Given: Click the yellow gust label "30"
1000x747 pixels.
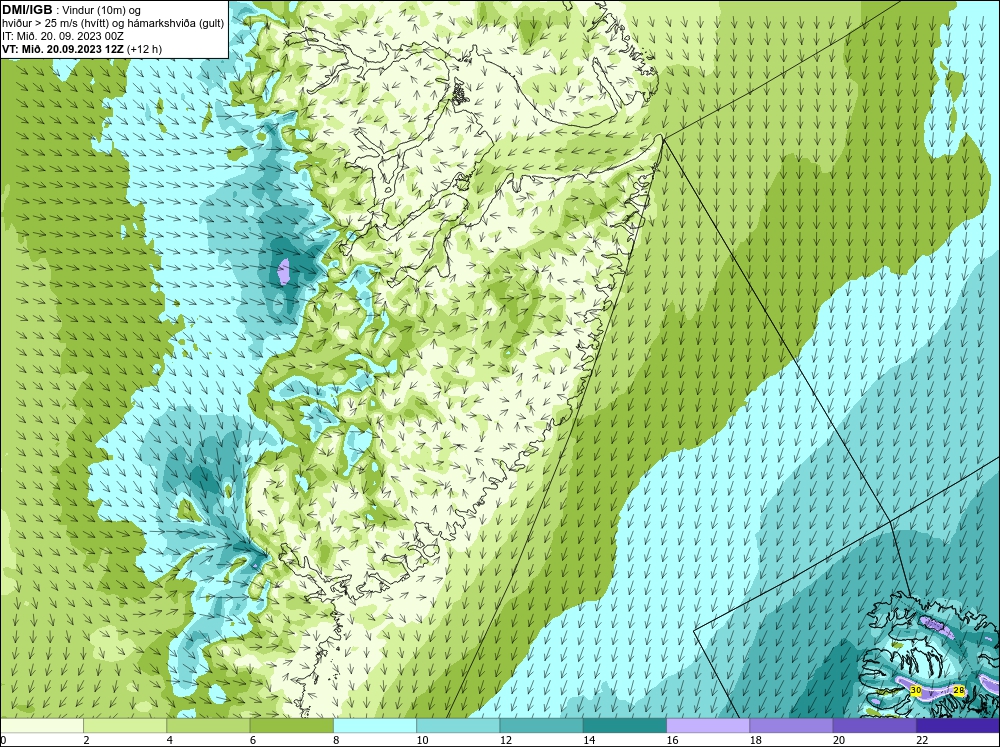Looking at the screenshot, I should [x=916, y=690].
